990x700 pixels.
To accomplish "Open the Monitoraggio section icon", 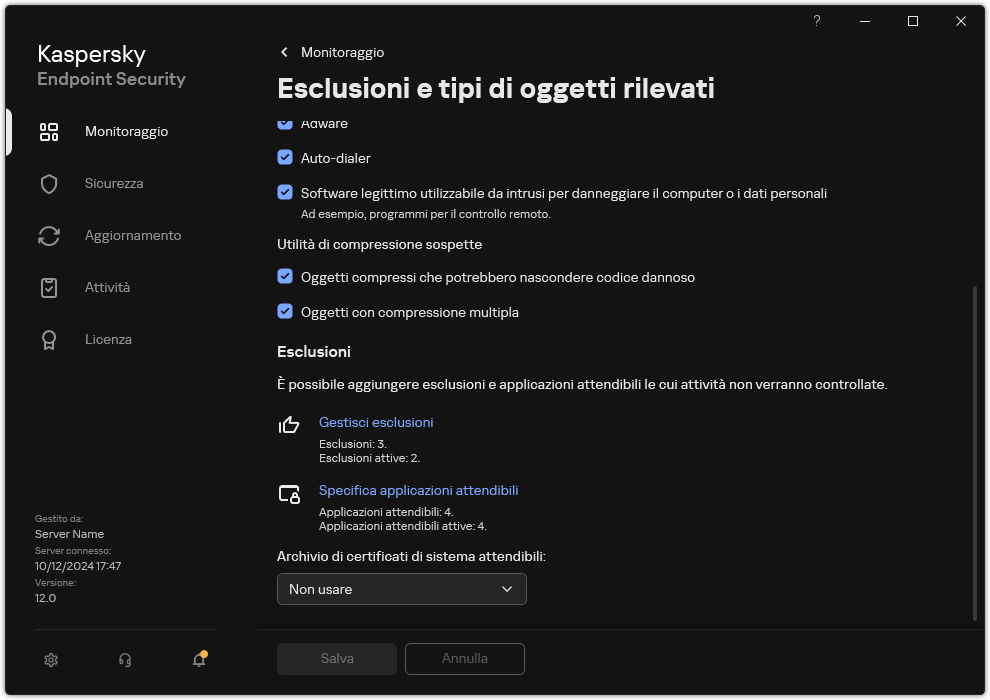I will point(49,131).
